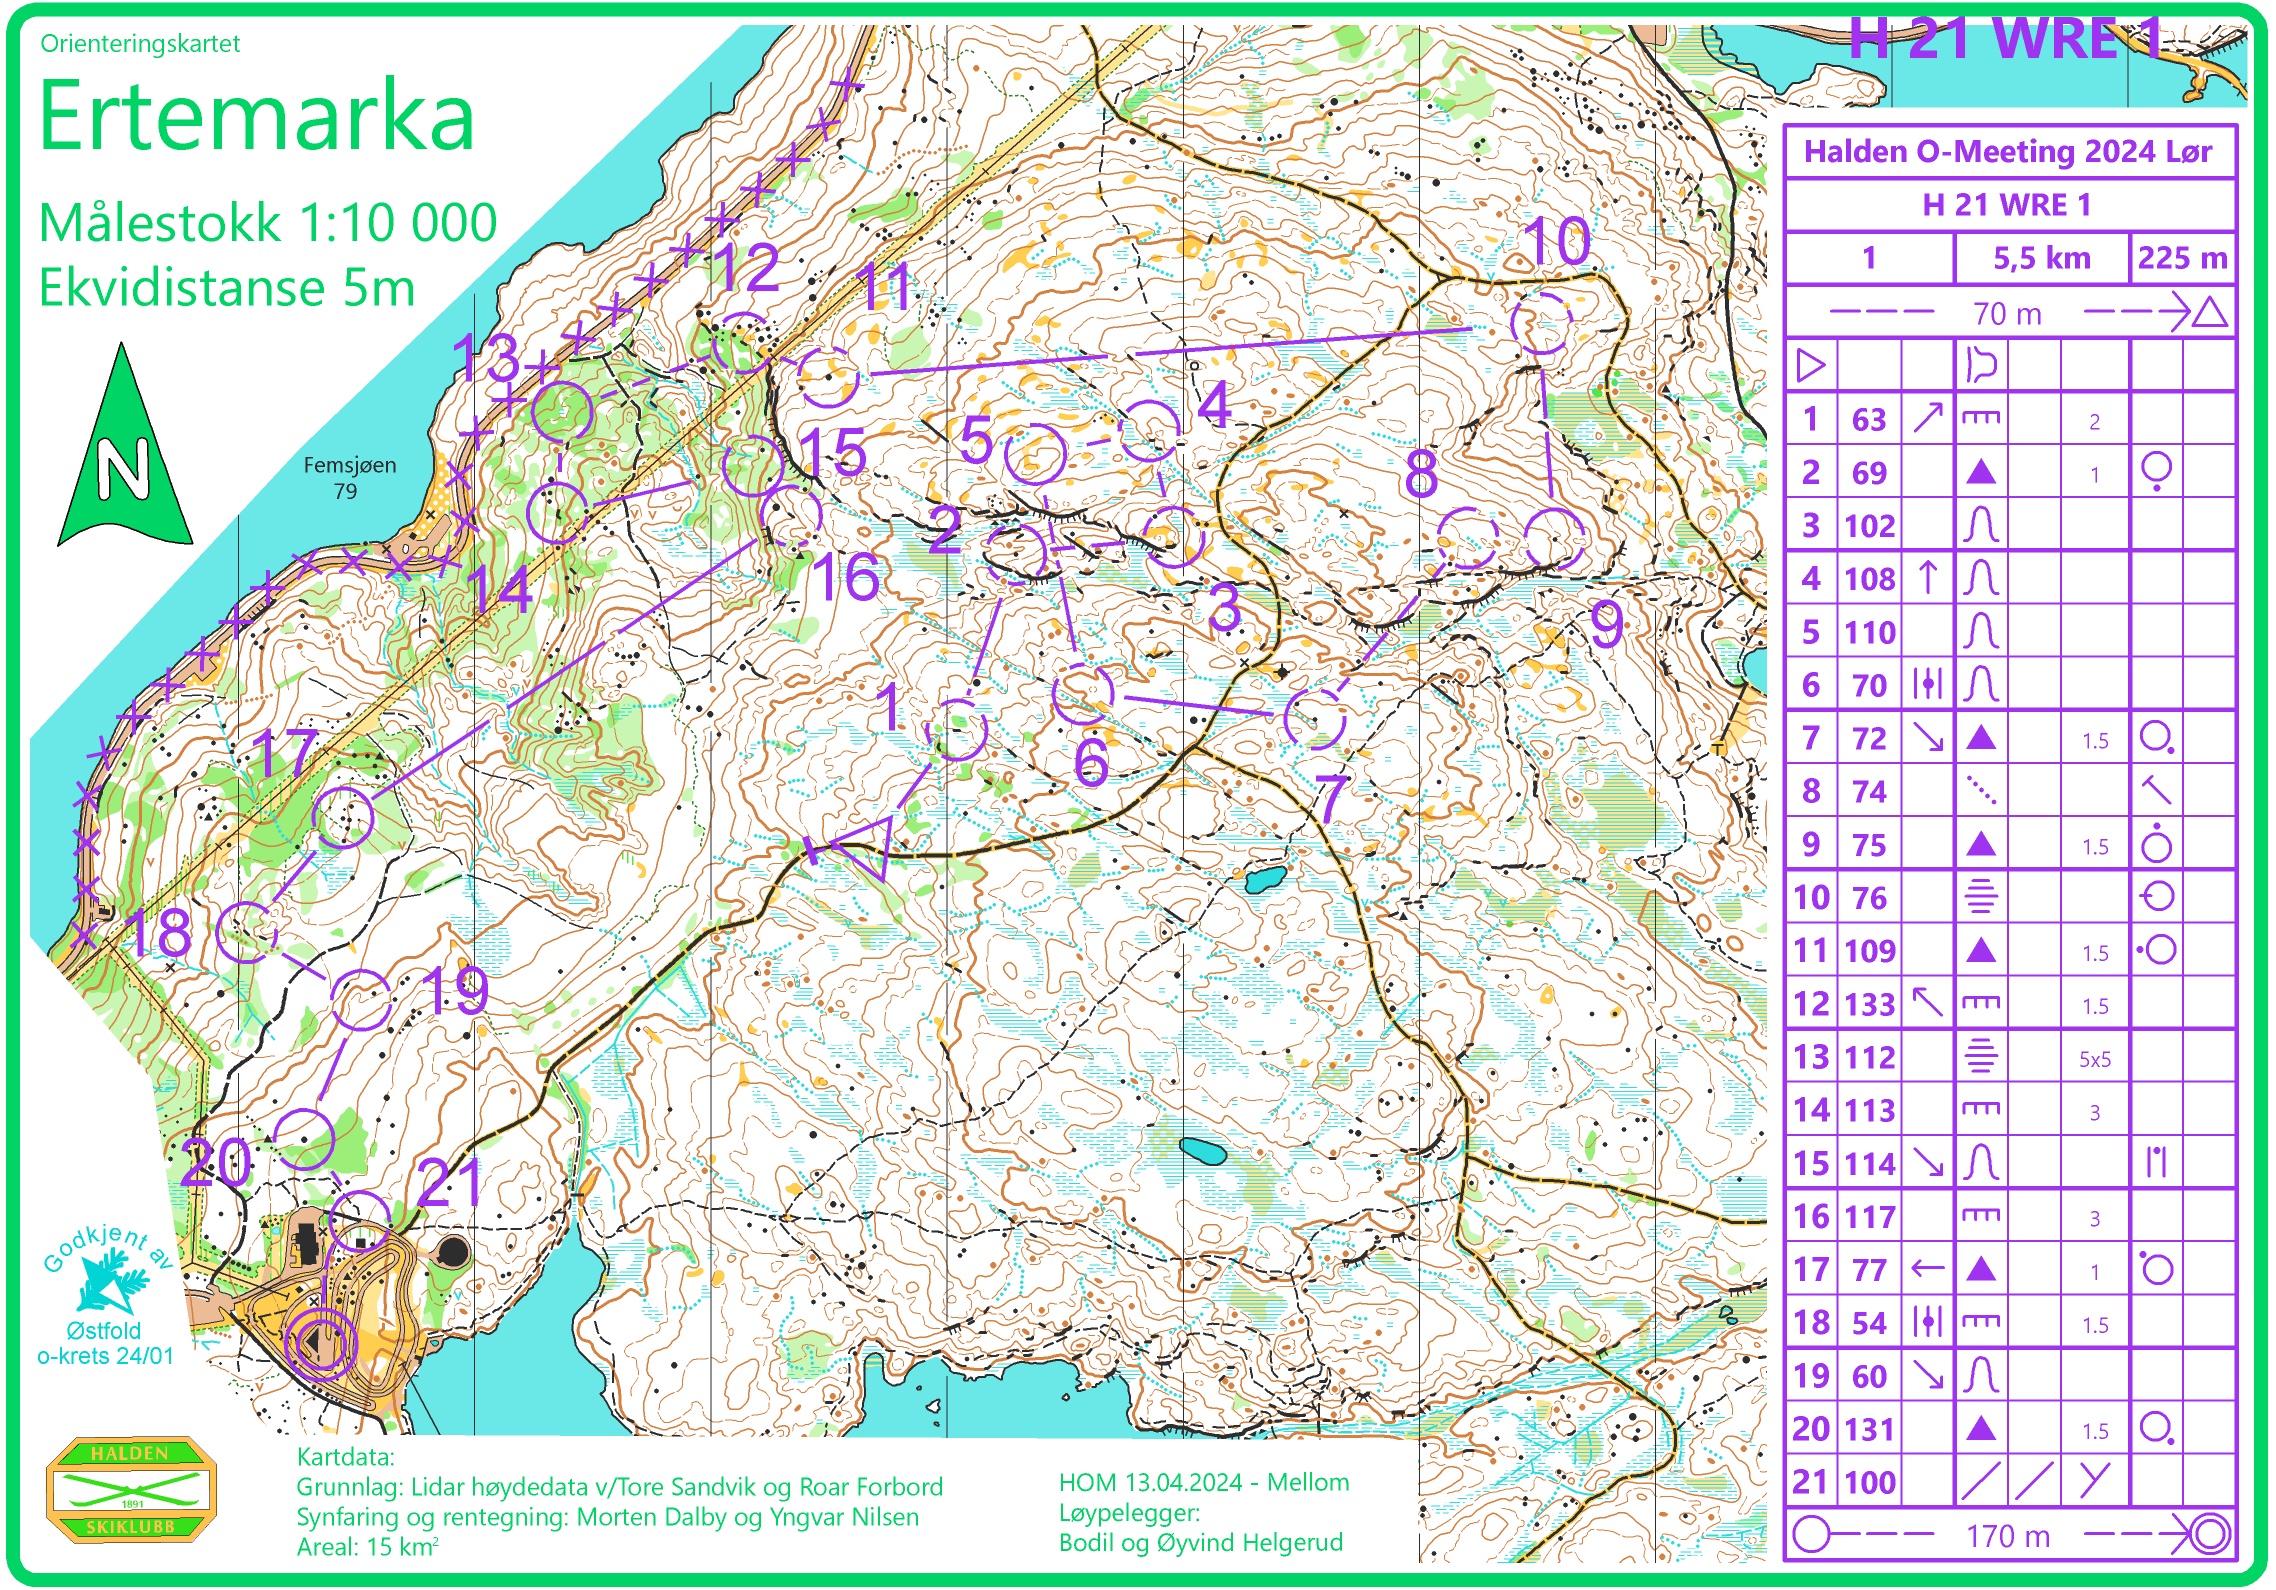Viewport: 2276px width, 1590px height.
Task: Click the H 21 WRE 1 table cell
Action: (2008, 204)
